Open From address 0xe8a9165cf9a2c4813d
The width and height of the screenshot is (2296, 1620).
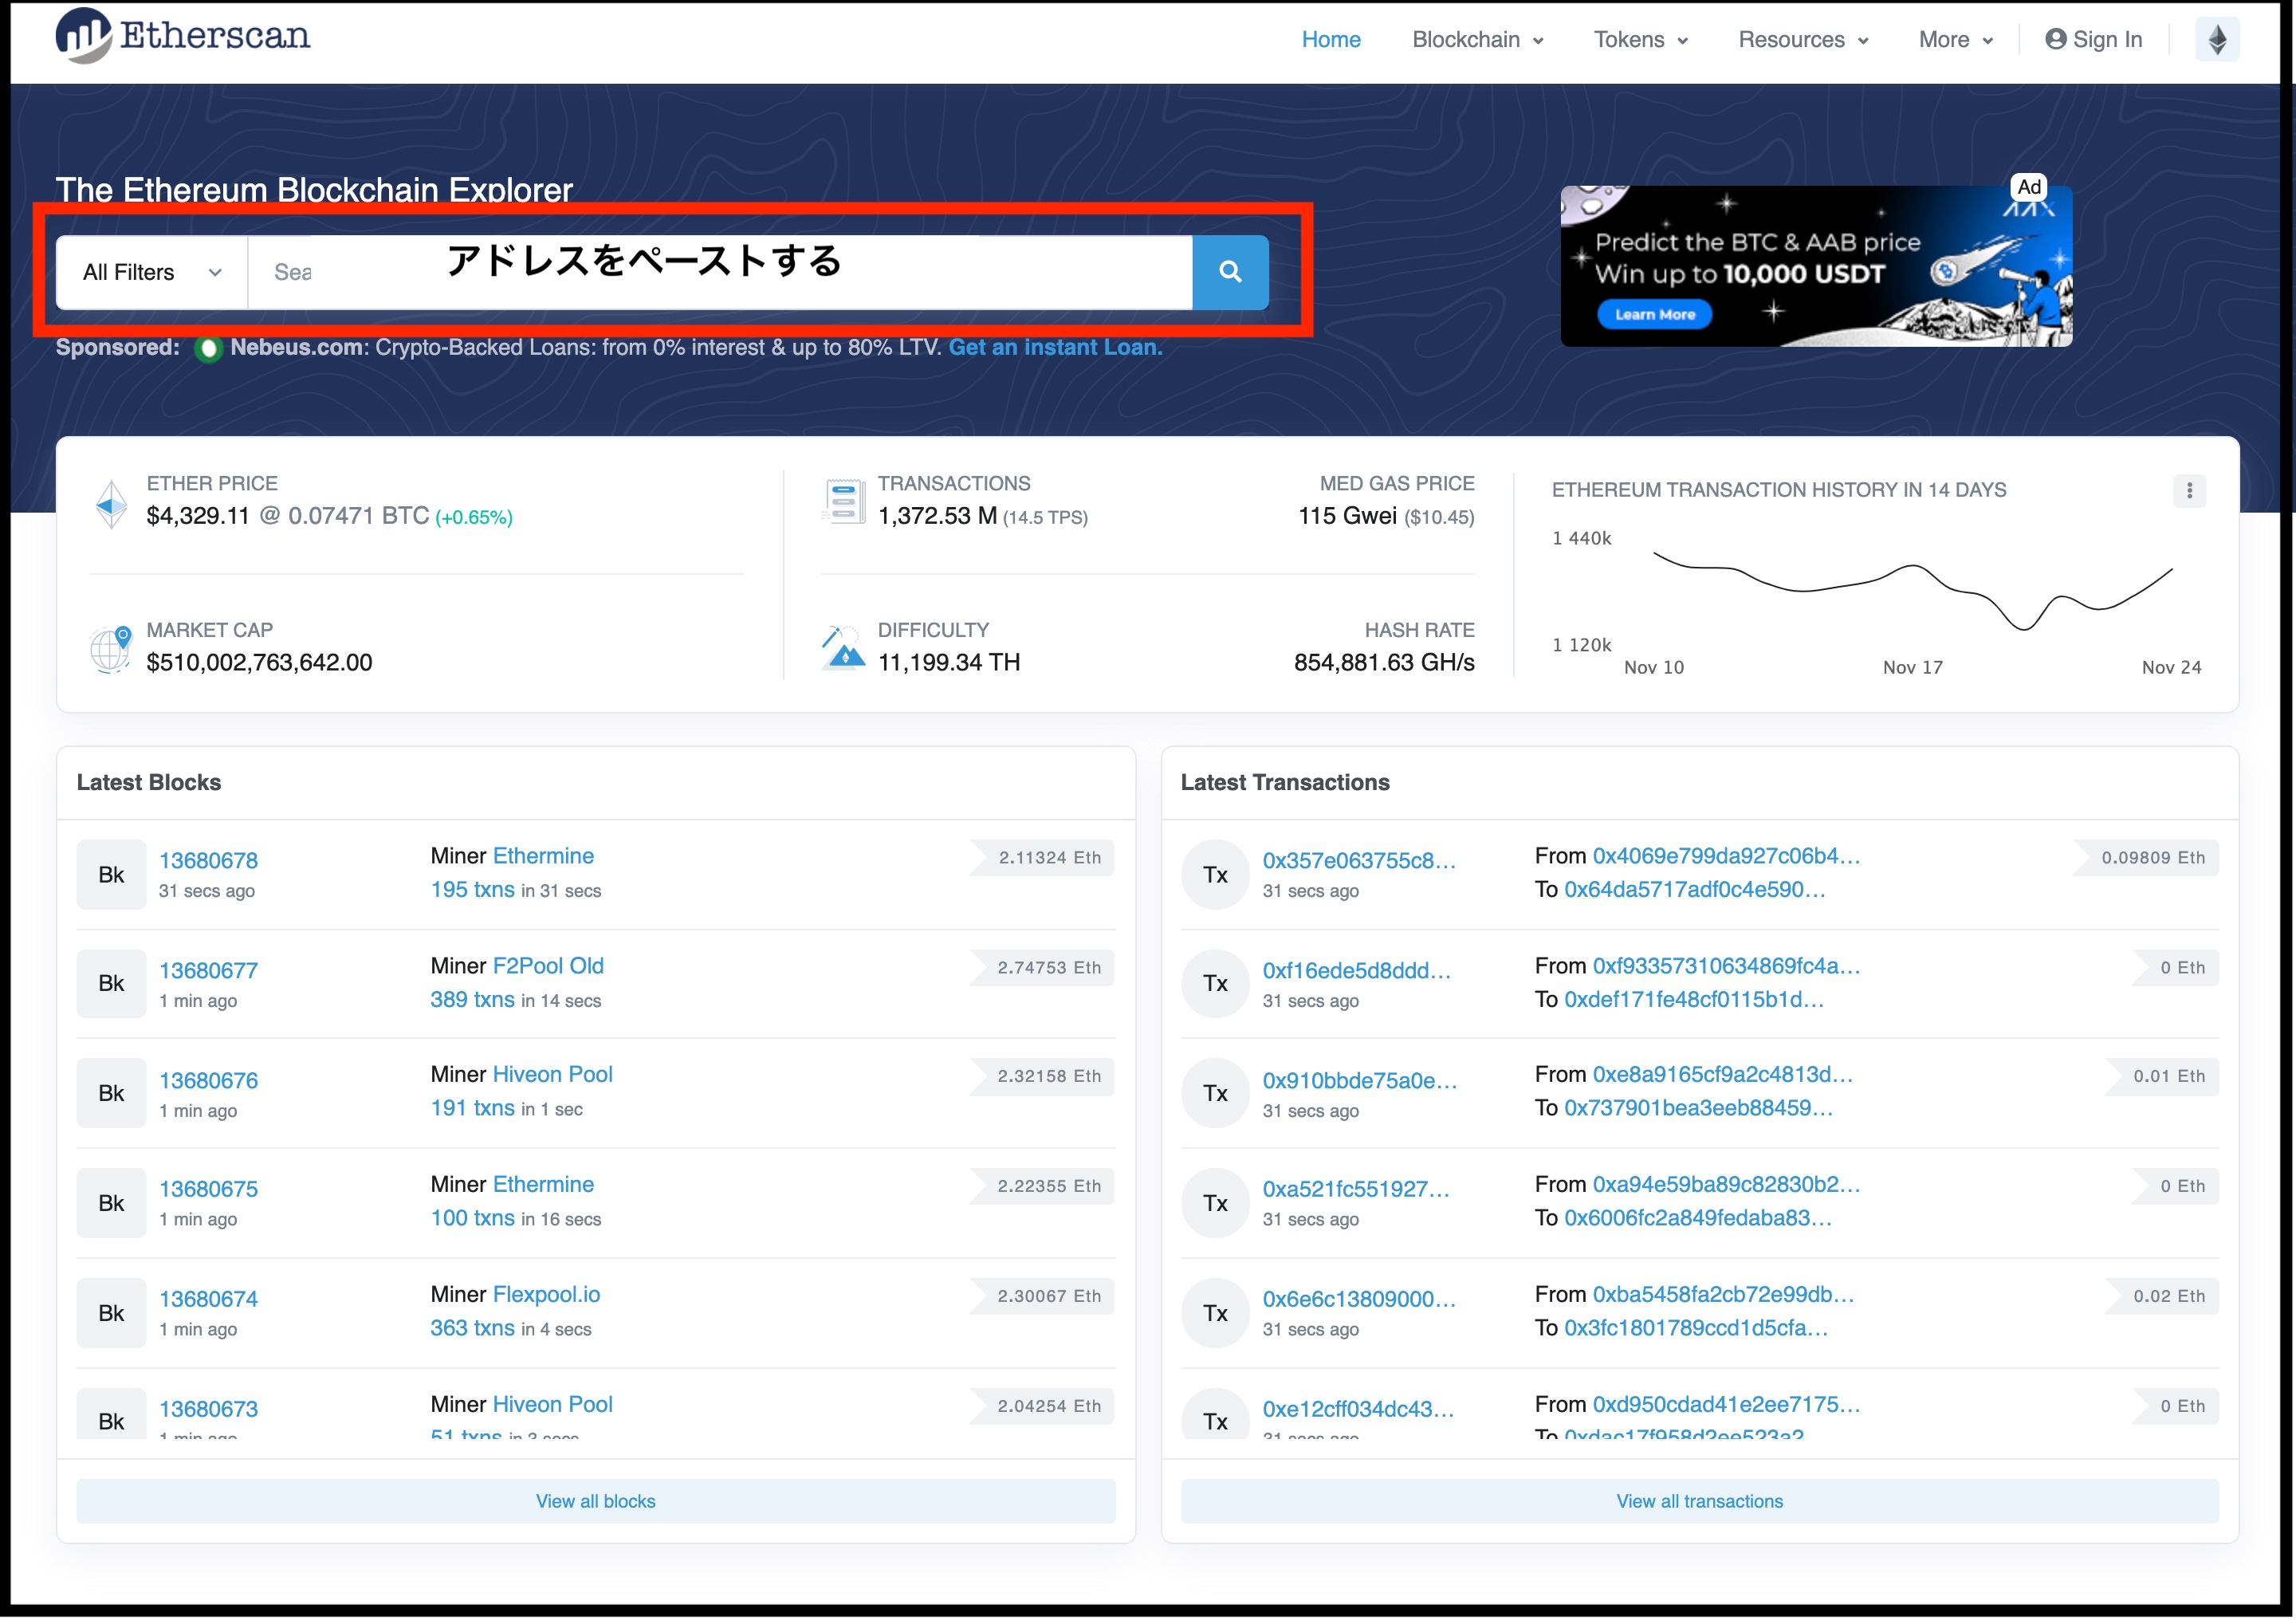coord(1723,1075)
